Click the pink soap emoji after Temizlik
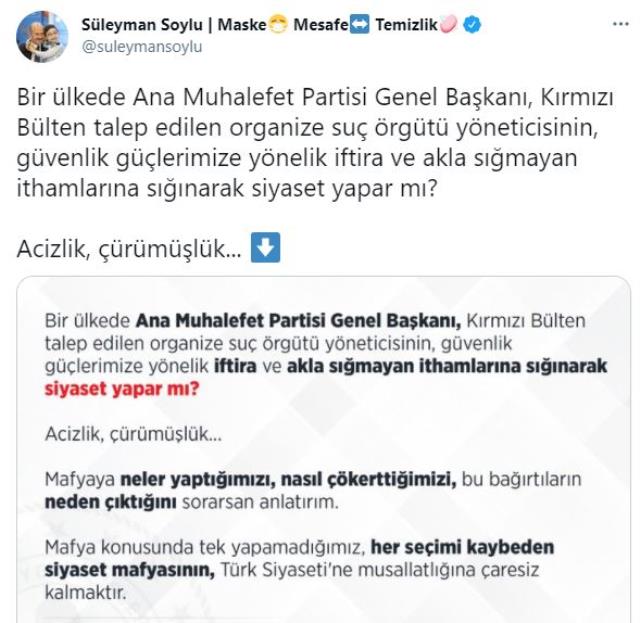Viewport: 640px width, 623px height. (x=450, y=26)
